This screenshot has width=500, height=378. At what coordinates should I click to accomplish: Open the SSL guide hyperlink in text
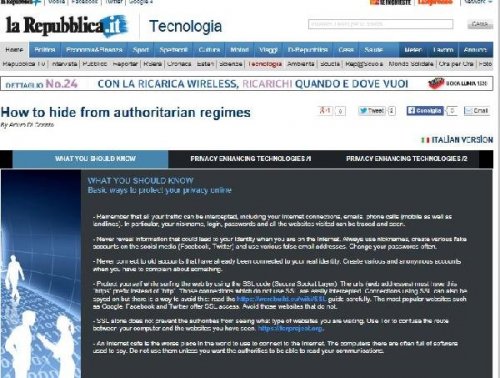[281, 299]
